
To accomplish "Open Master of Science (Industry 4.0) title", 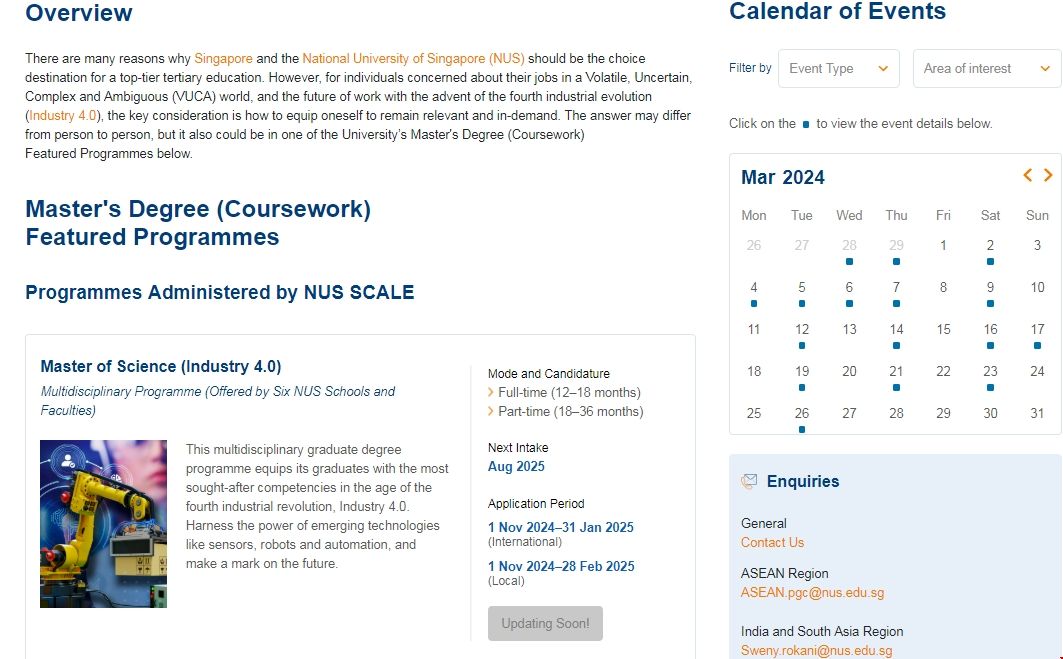I will pos(161,366).
